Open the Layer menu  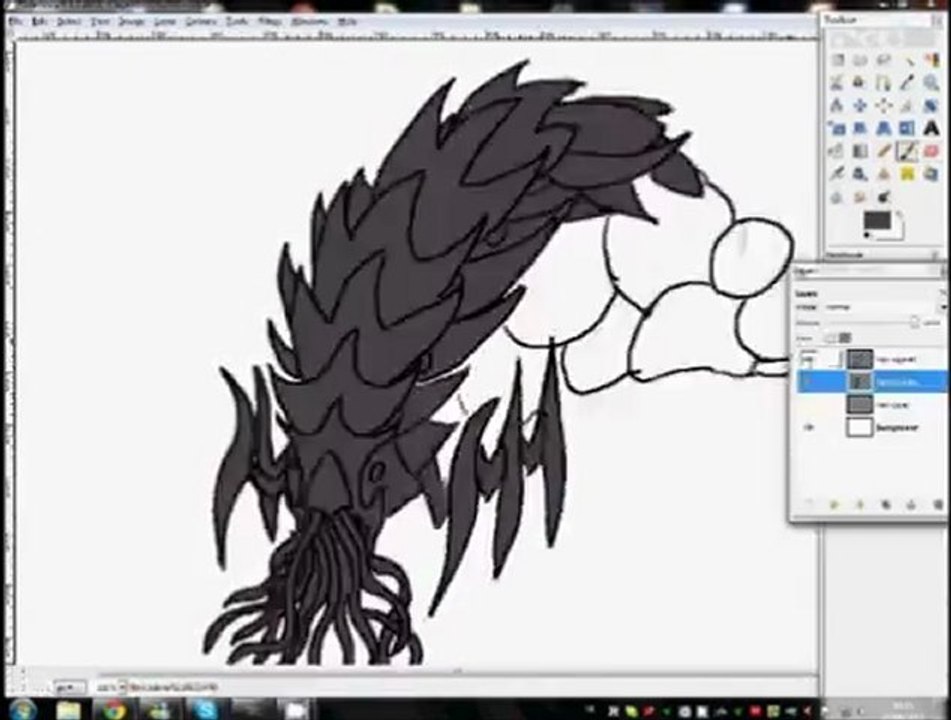(165, 22)
